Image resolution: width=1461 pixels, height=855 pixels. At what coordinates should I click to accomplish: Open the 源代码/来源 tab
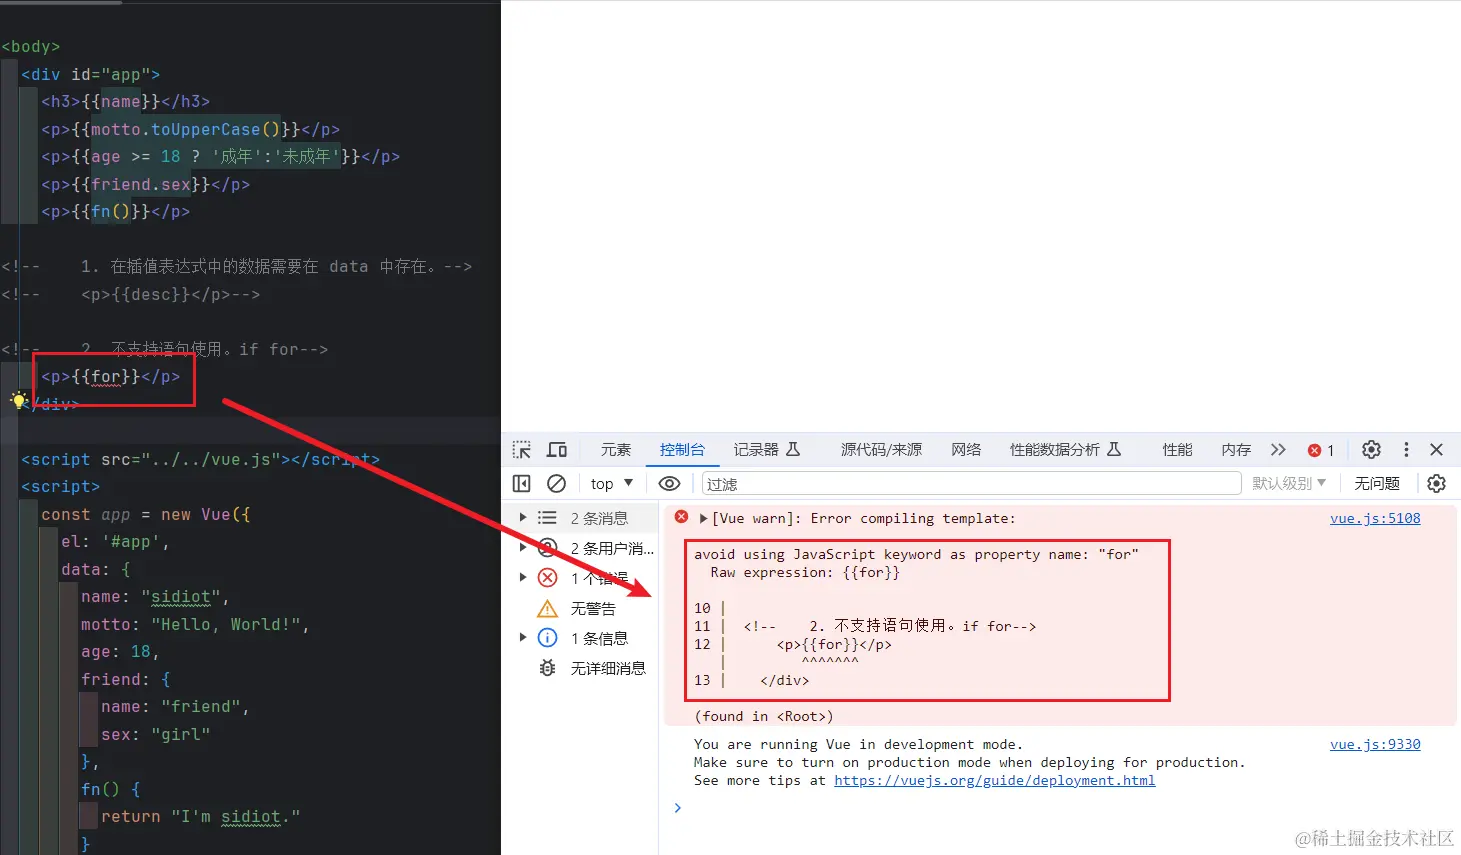point(881,450)
